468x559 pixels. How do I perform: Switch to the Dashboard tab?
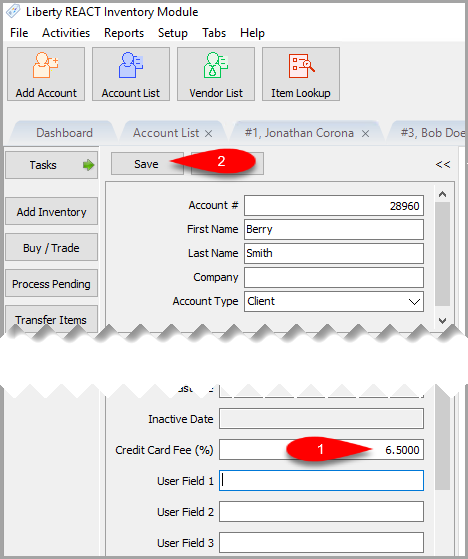[64, 133]
